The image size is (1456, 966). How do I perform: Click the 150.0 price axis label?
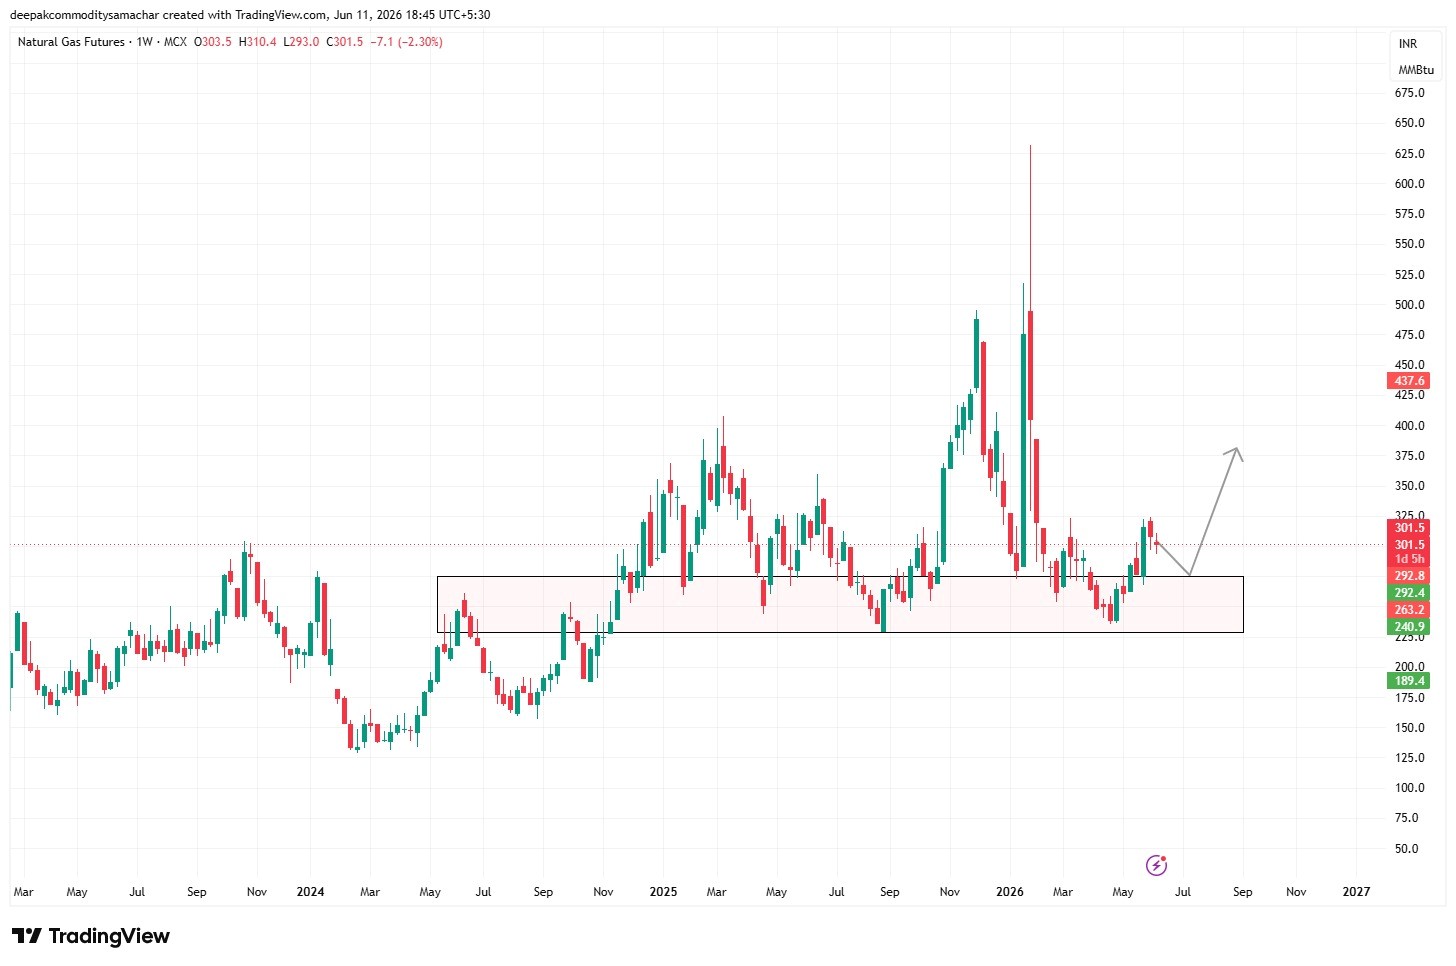click(1409, 728)
